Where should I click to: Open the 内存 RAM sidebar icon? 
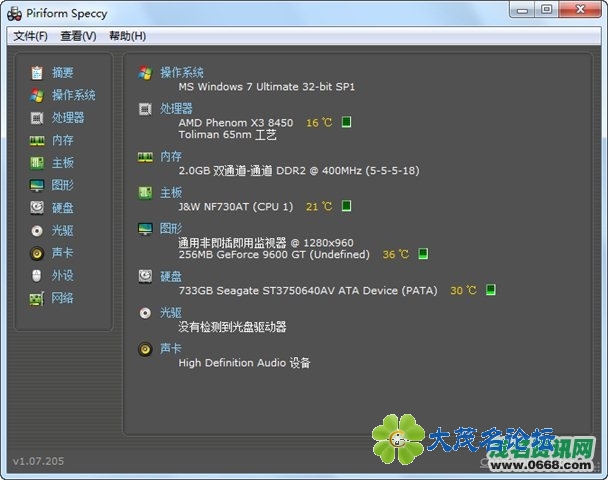pos(37,140)
